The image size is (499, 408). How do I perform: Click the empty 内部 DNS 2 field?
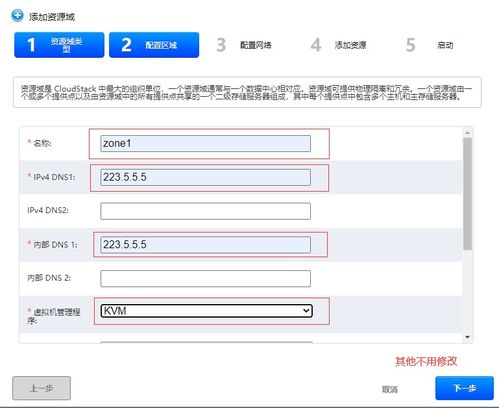[x=205, y=279]
